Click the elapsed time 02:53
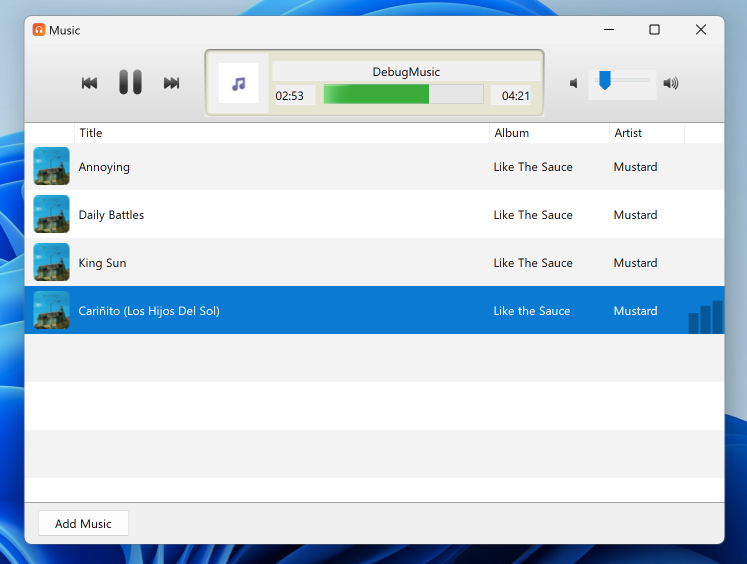Image resolution: width=747 pixels, height=564 pixels. (x=290, y=96)
